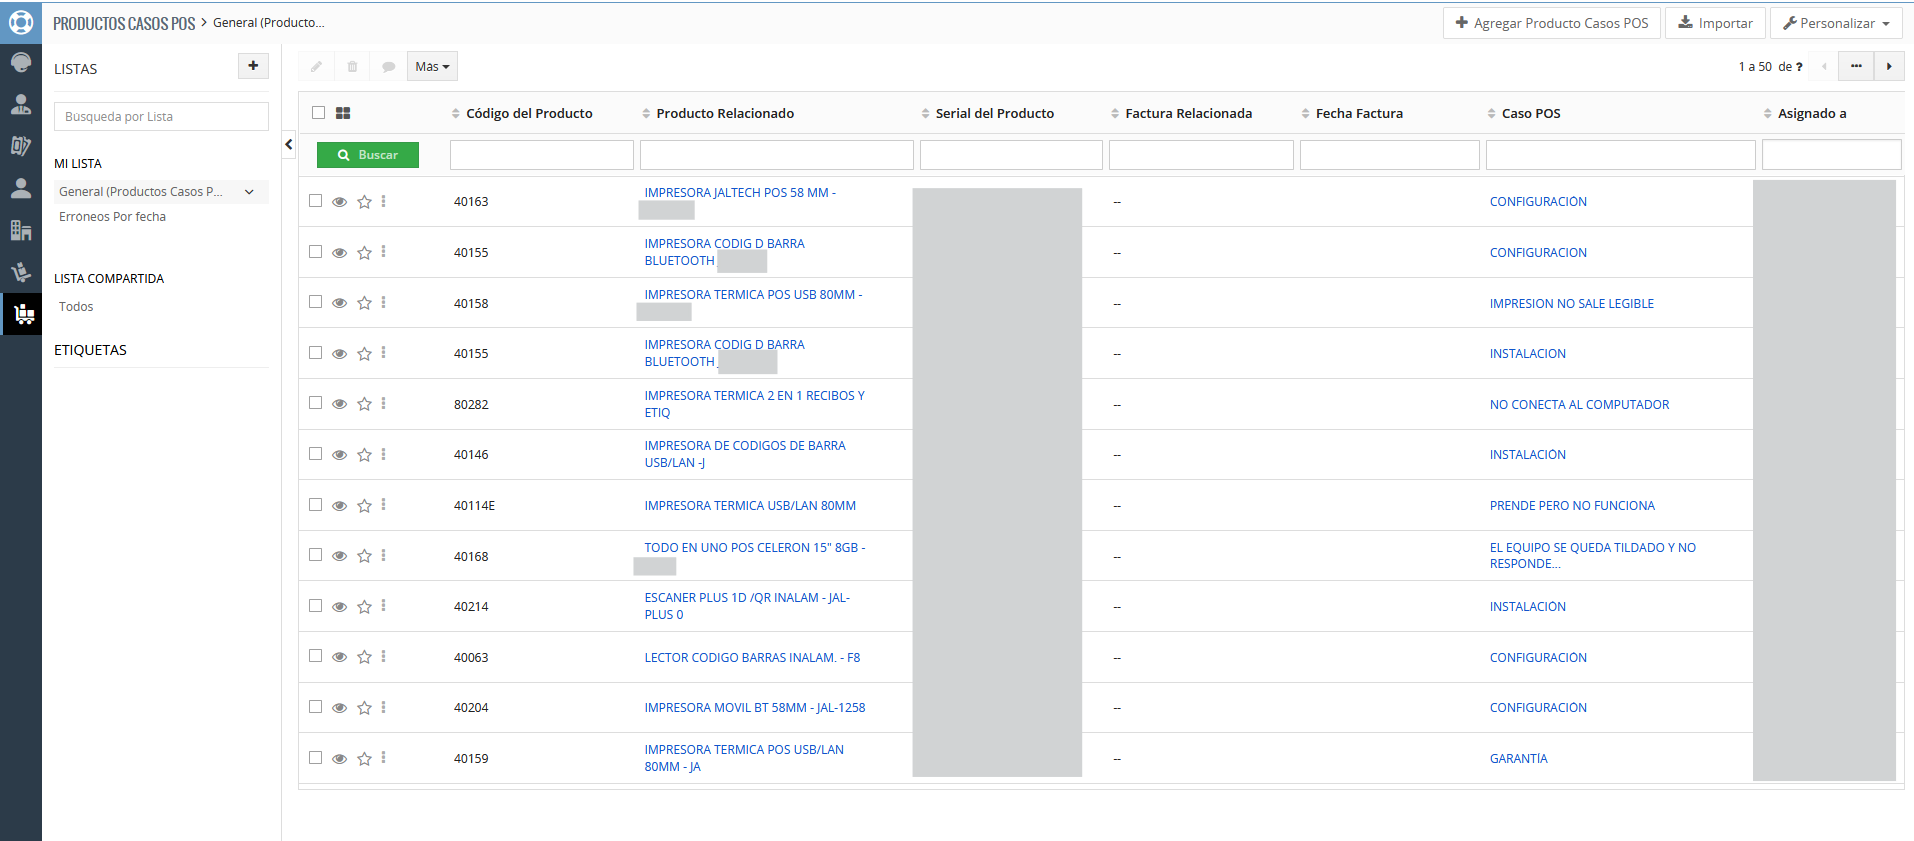Open IMPRESORA MOVIL BT 58MM - JAL-1258 link
Viewport: 1914px width, 841px height.
click(x=755, y=708)
